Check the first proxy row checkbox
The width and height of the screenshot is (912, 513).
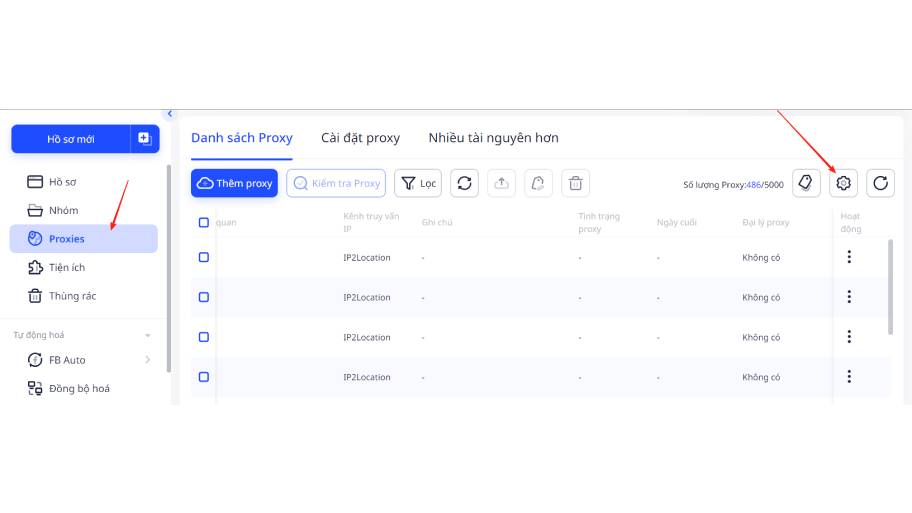(x=204, y=257)
